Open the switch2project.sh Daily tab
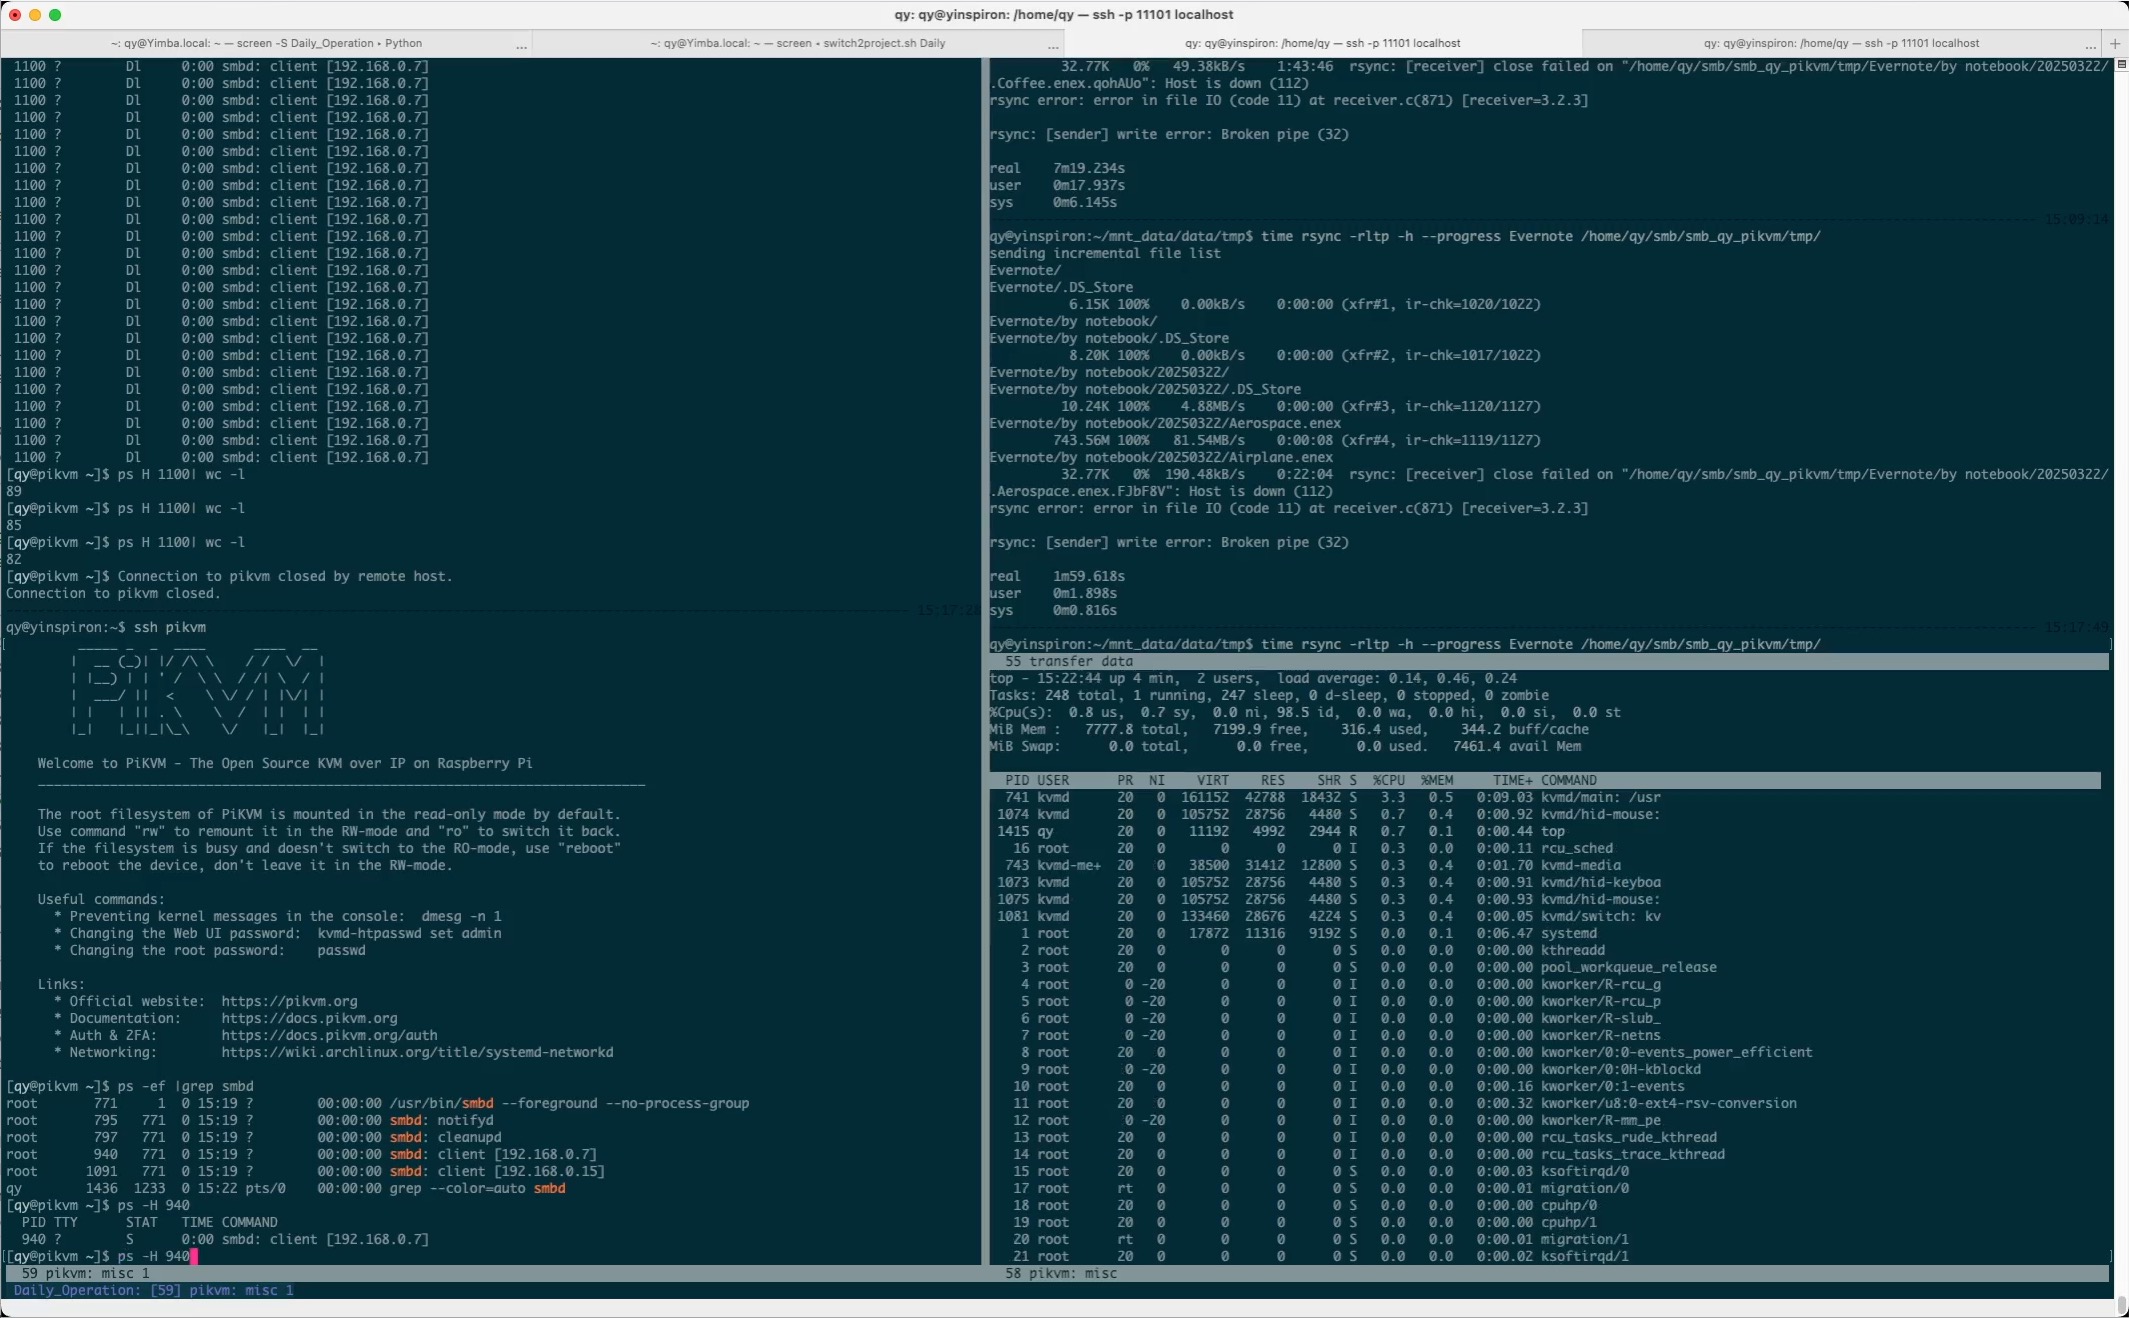The height and width of the screenshot is (1318, 2129). pos(797,43)
